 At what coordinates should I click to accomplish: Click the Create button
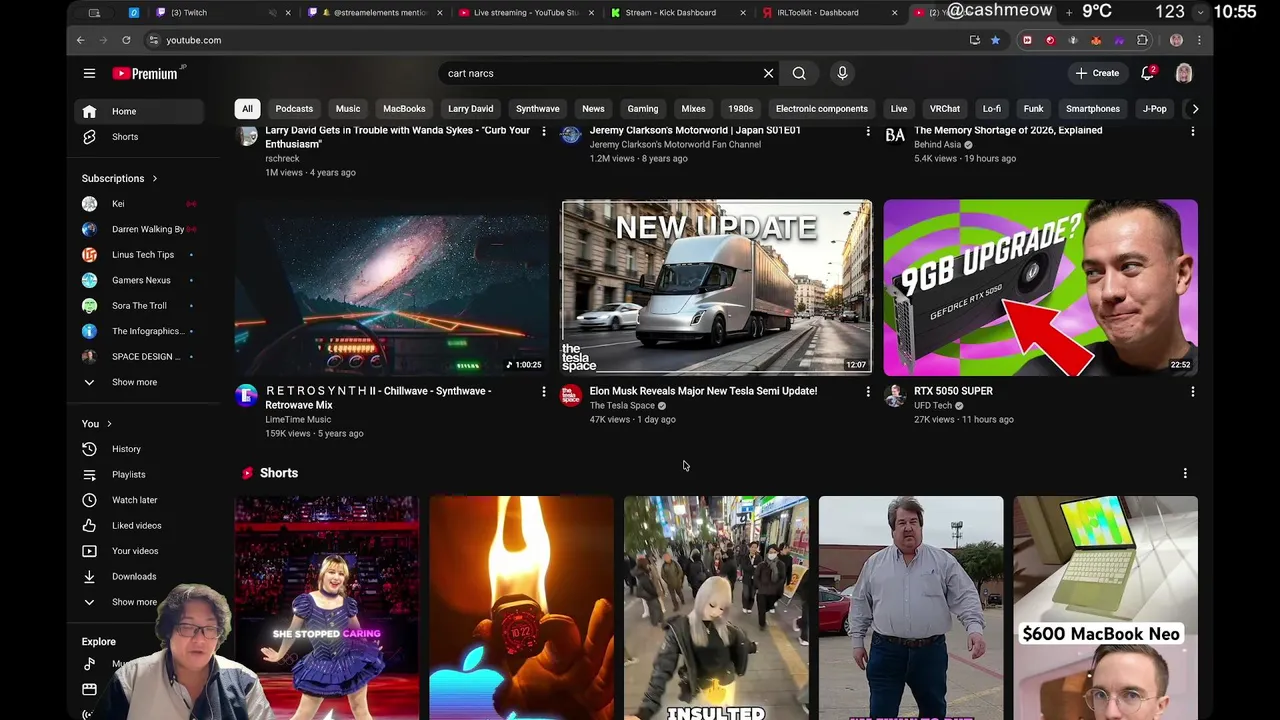(1097, 73)
